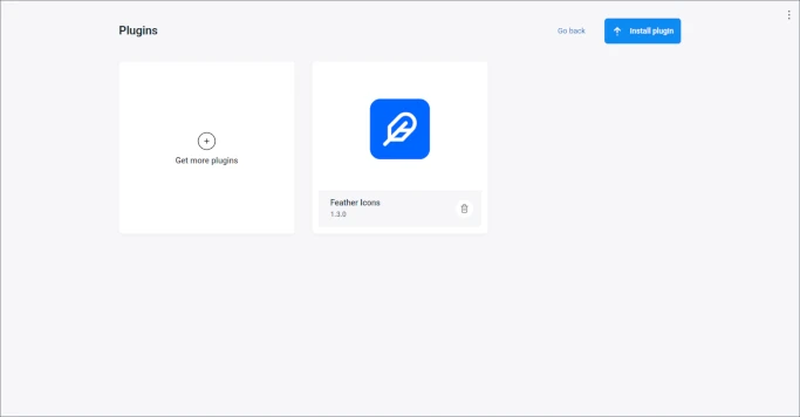Click the version number 1.3.0

[338, 214]
